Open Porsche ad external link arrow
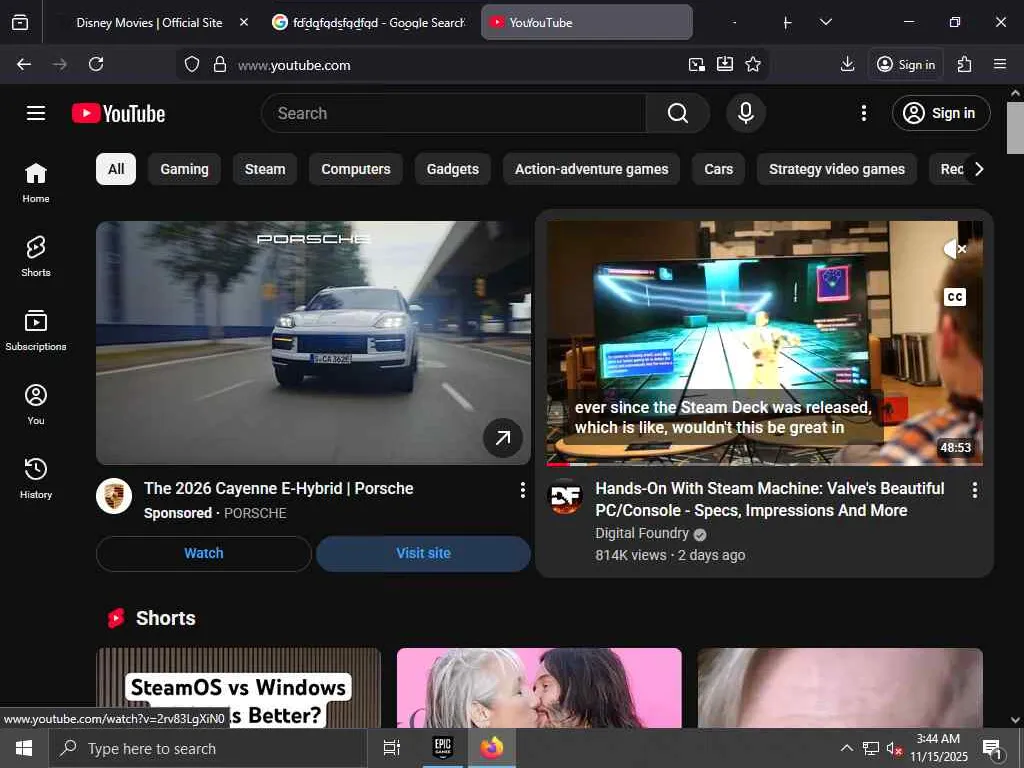The height and width of the screenshot is (768, 1024). tap(503, 438)
